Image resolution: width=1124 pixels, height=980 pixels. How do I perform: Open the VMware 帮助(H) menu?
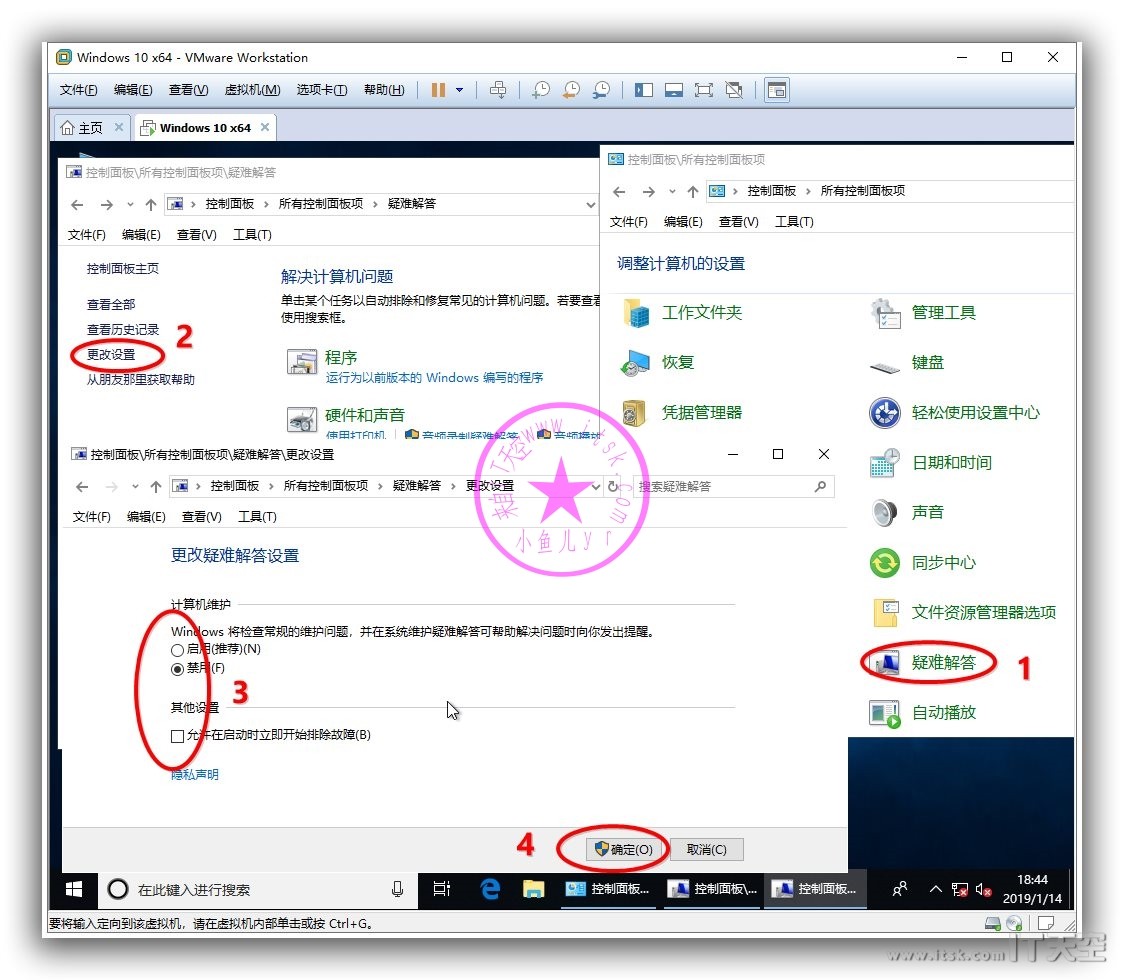coord(384,90)
